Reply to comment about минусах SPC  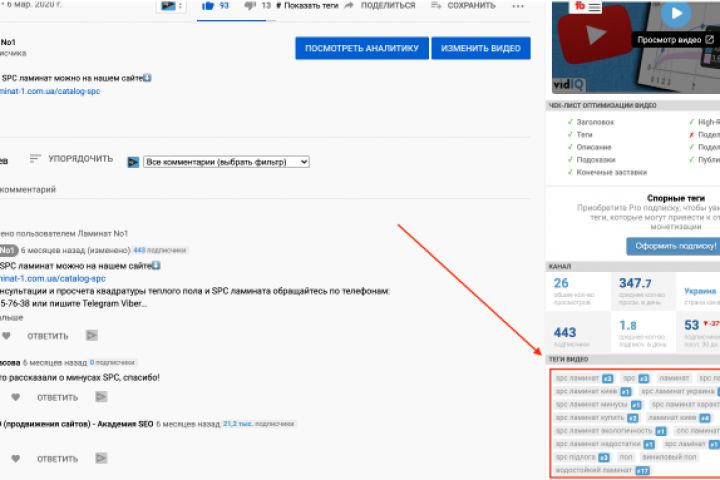coord(57,398)
